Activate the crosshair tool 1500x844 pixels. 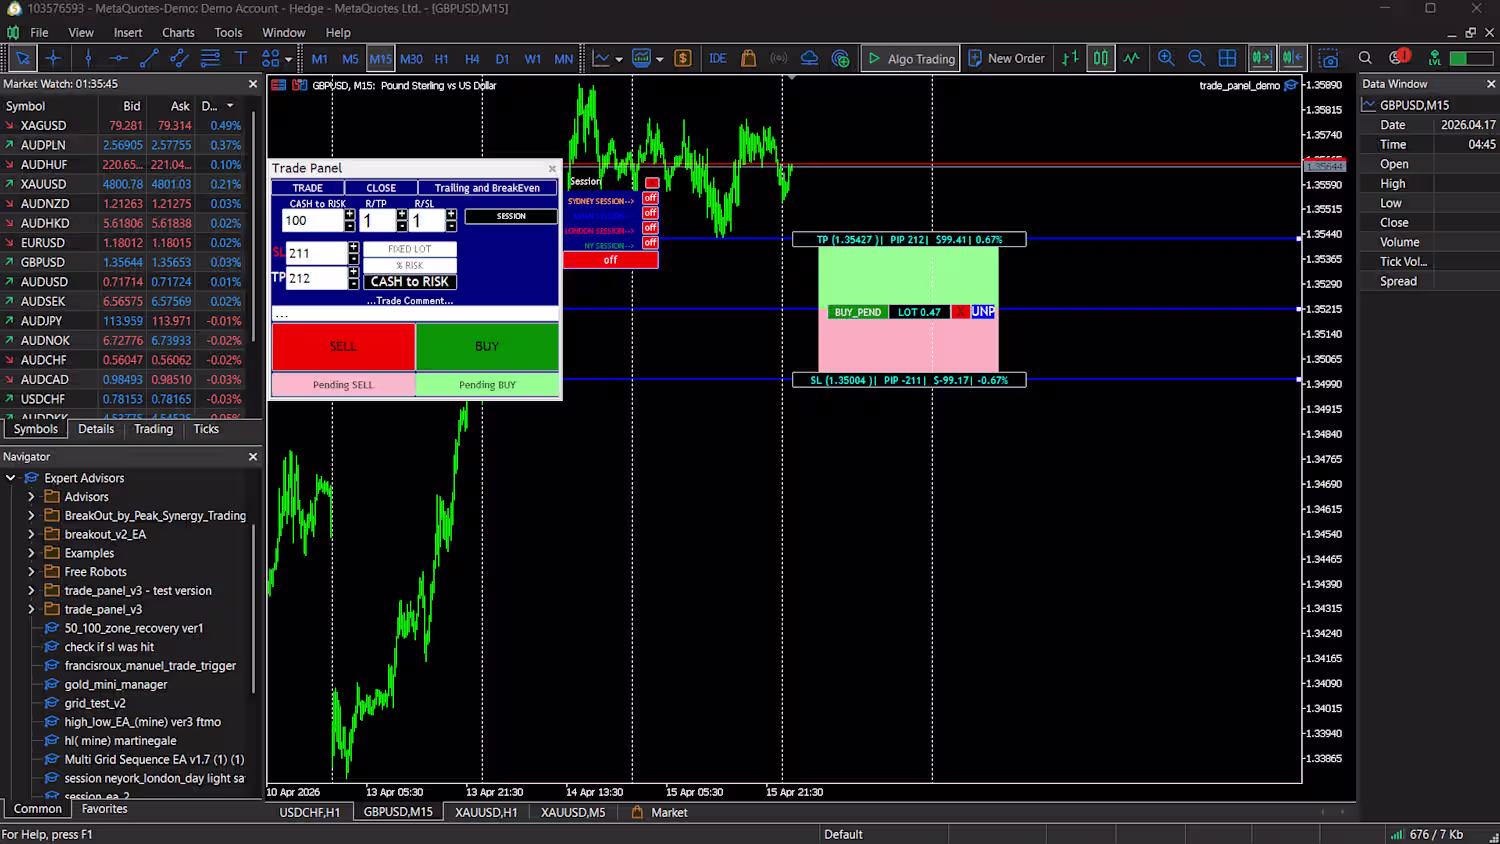[54, 59]
